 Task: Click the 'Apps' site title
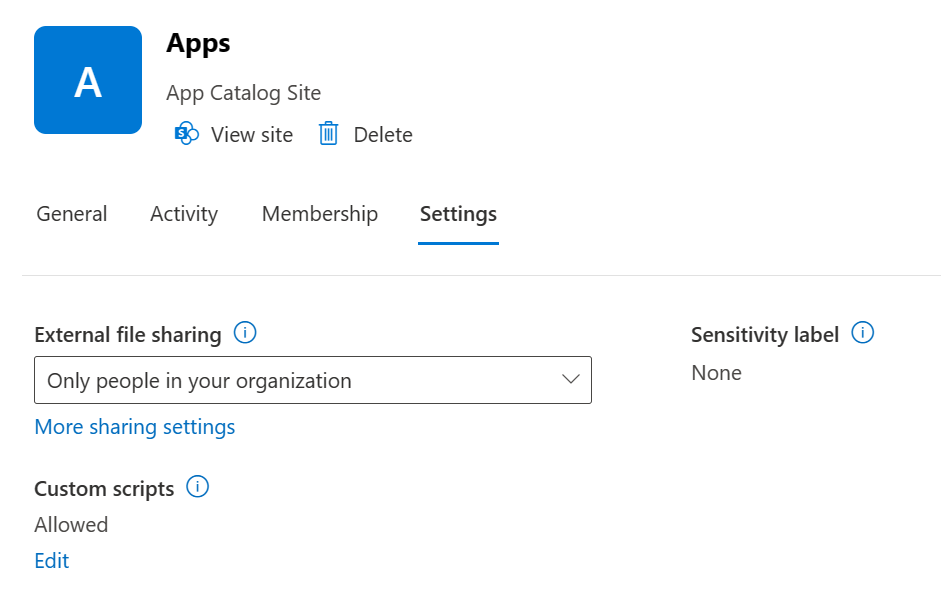(198, 43)
